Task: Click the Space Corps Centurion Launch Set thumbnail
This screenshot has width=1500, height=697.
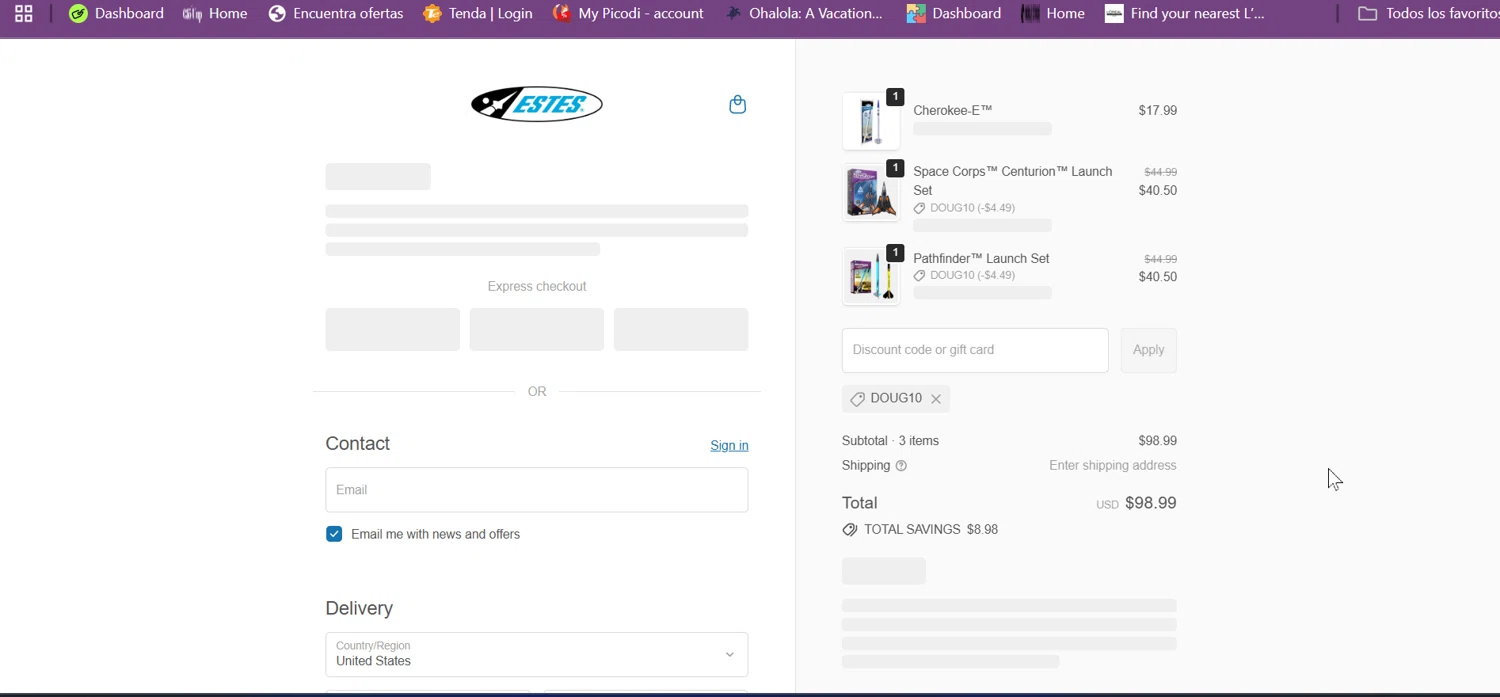Action: pos(871,192)
